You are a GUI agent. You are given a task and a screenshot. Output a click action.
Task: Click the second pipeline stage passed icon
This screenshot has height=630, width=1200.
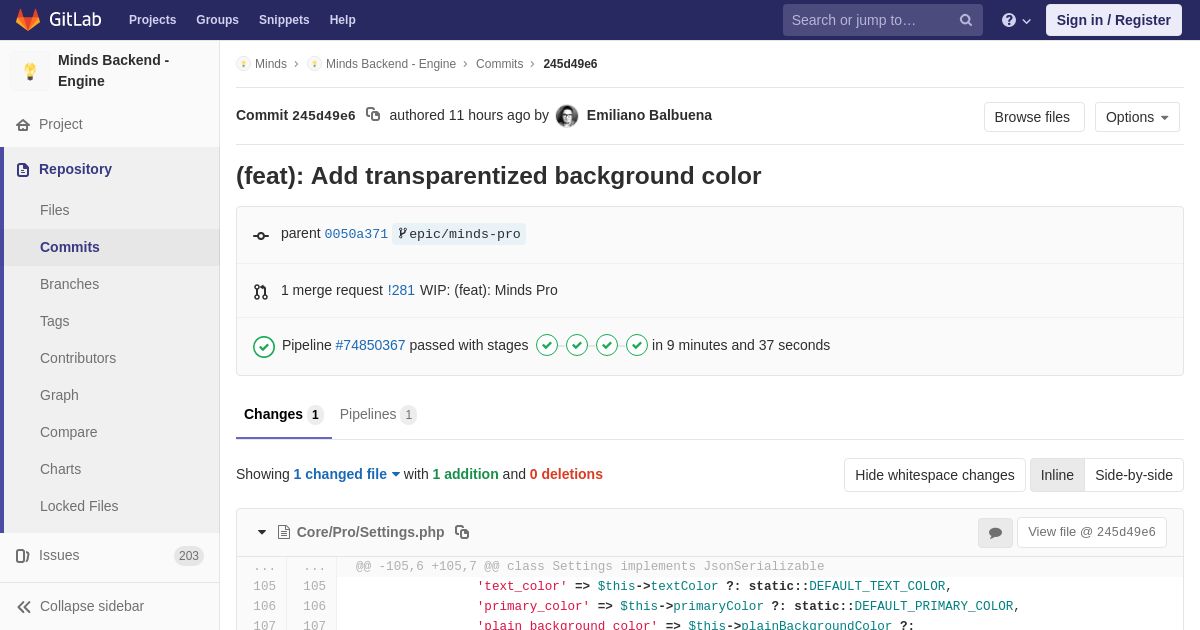coord(577,345)
